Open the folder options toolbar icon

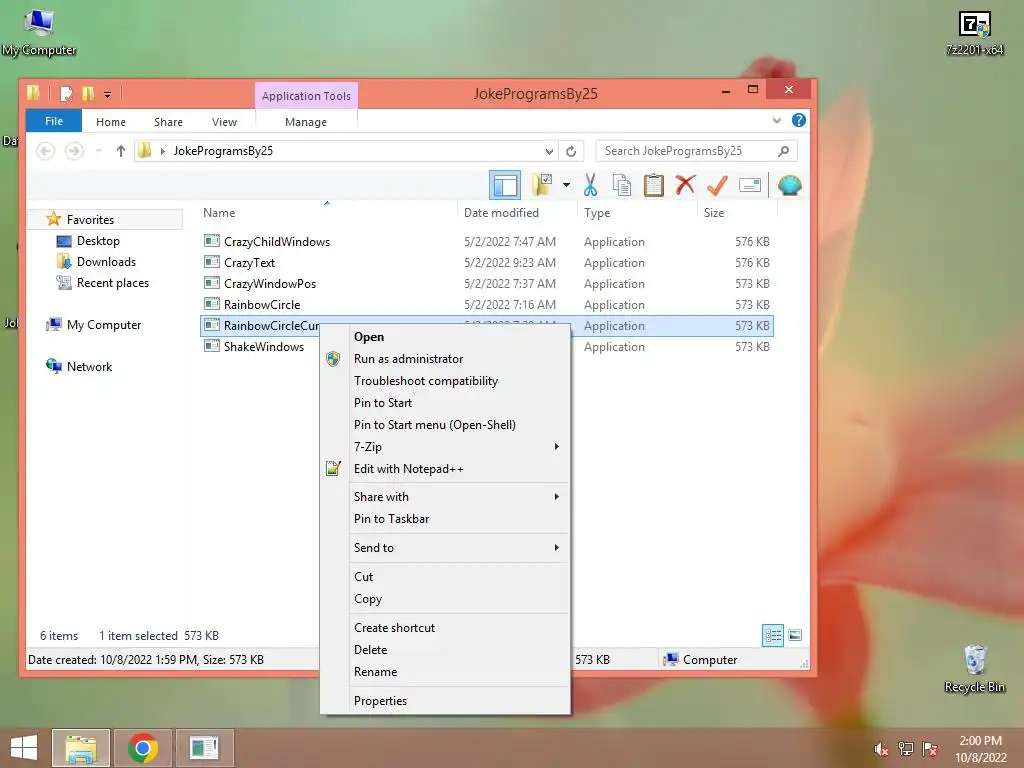[x=541, y=185]
